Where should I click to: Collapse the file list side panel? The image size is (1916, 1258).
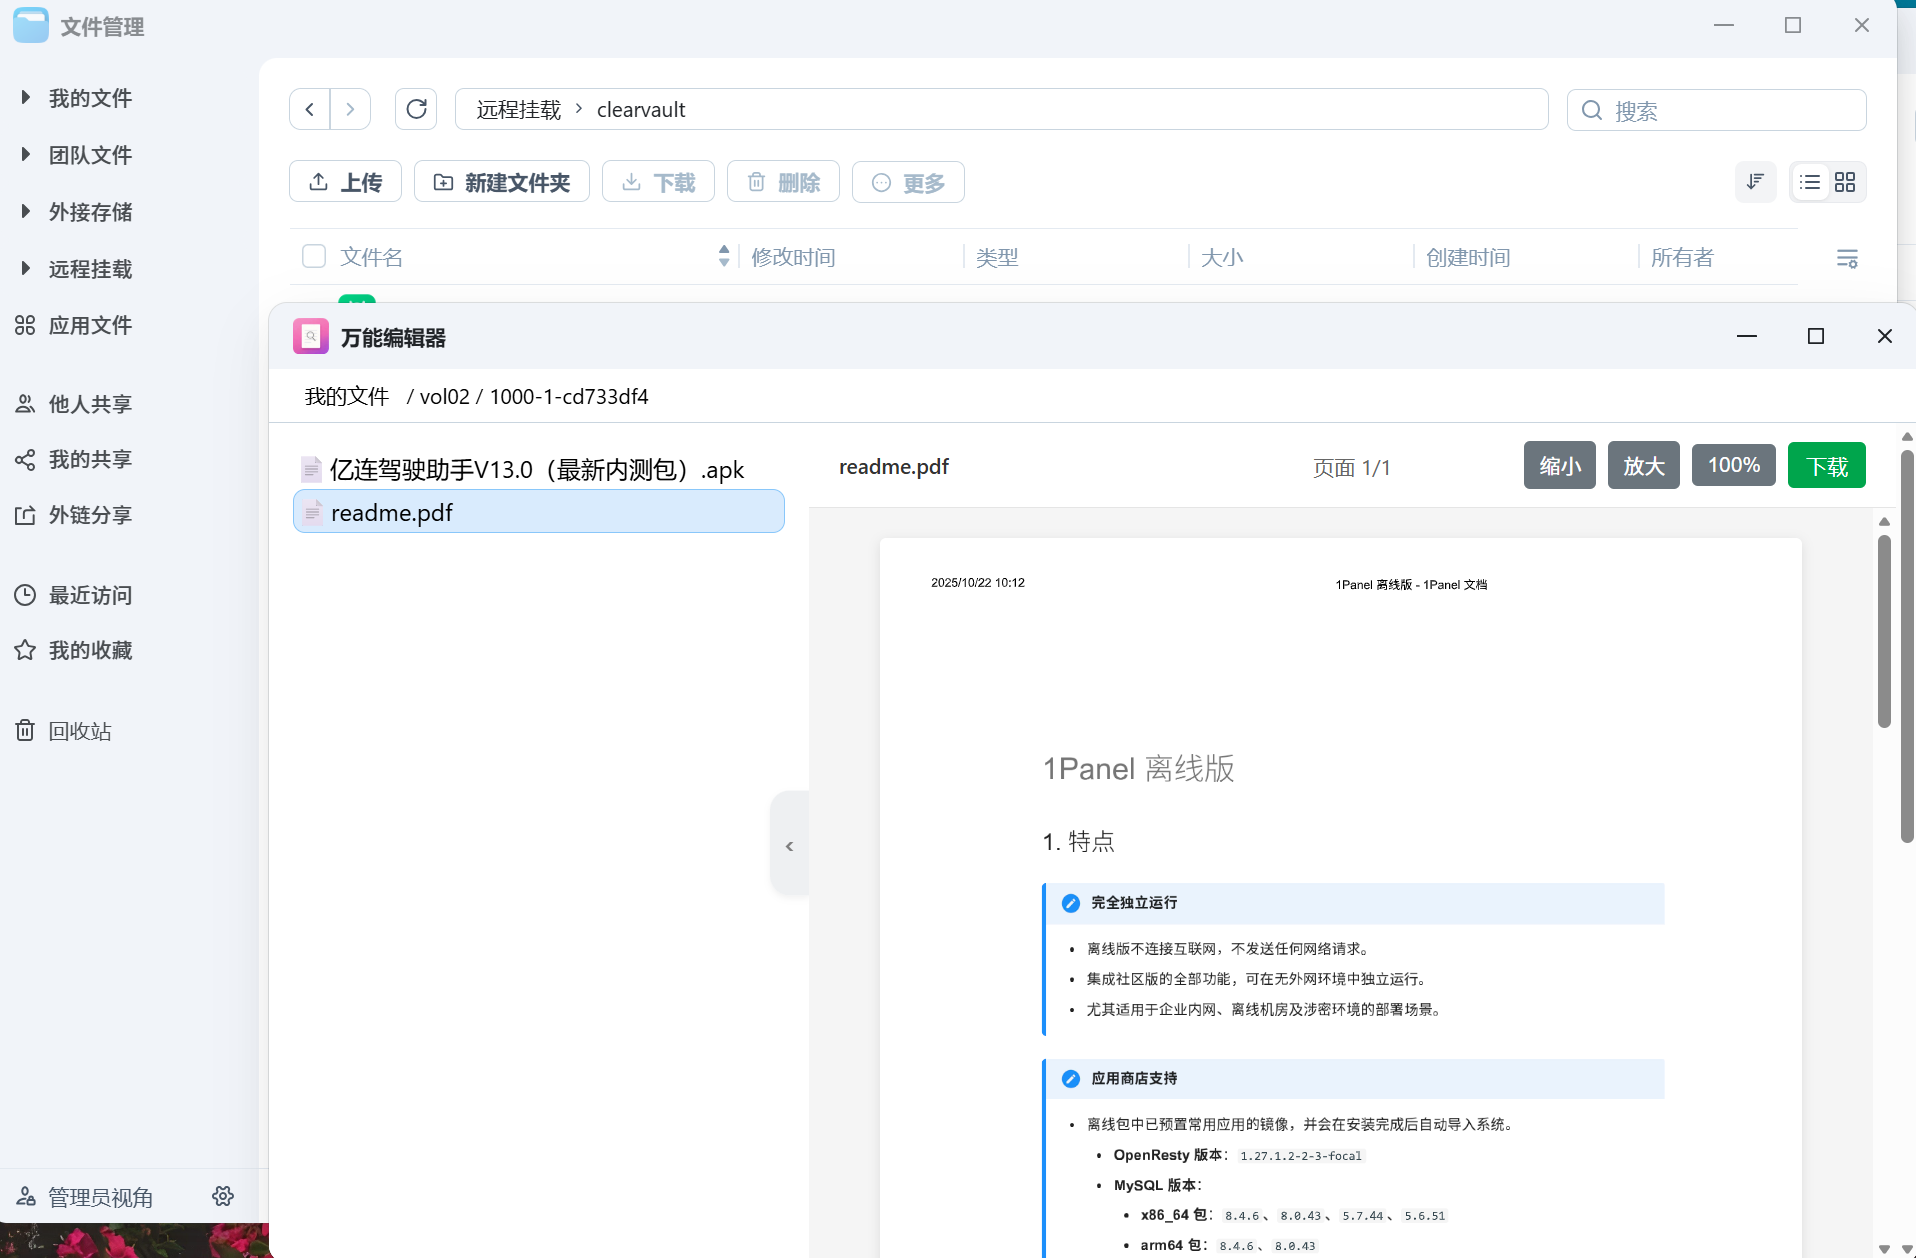(x=789, y=846)
